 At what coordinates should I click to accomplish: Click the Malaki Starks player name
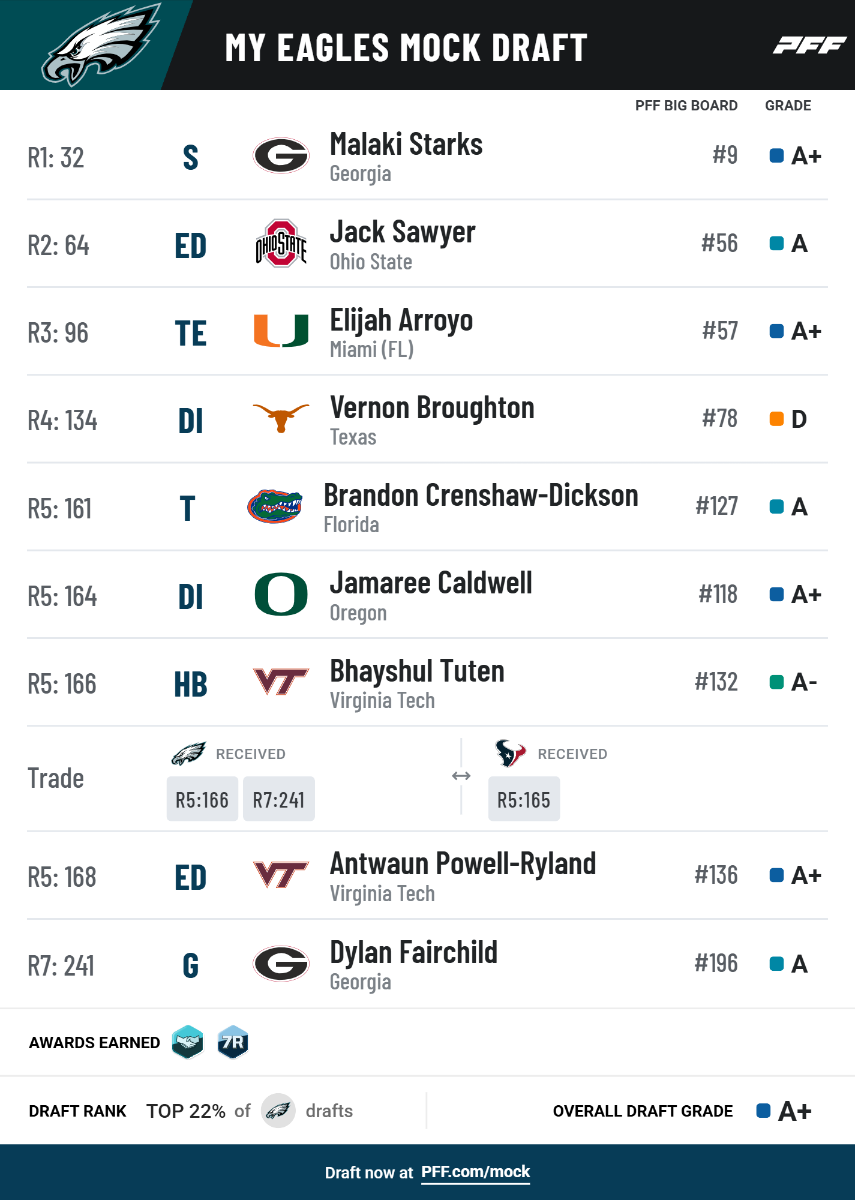(x=406, y=144)
